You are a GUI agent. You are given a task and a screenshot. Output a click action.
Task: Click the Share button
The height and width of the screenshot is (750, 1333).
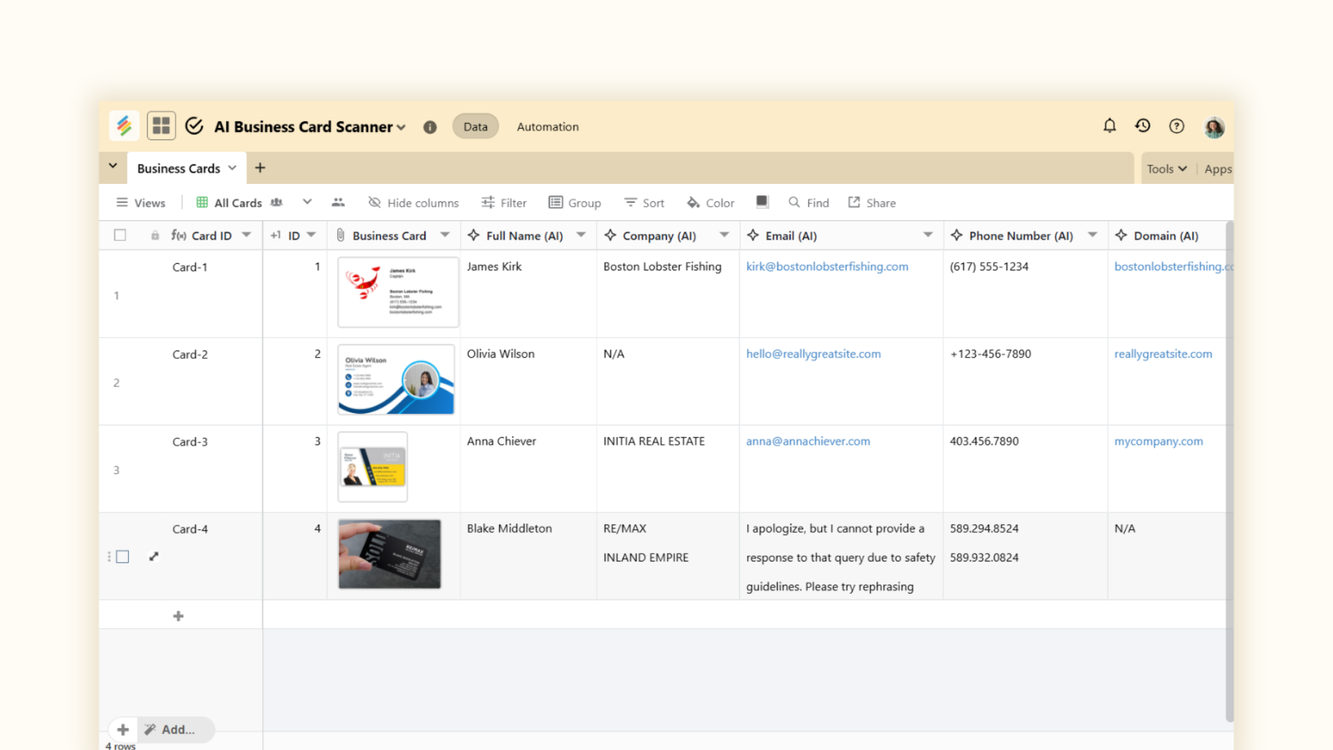click(x=871, y=202)
